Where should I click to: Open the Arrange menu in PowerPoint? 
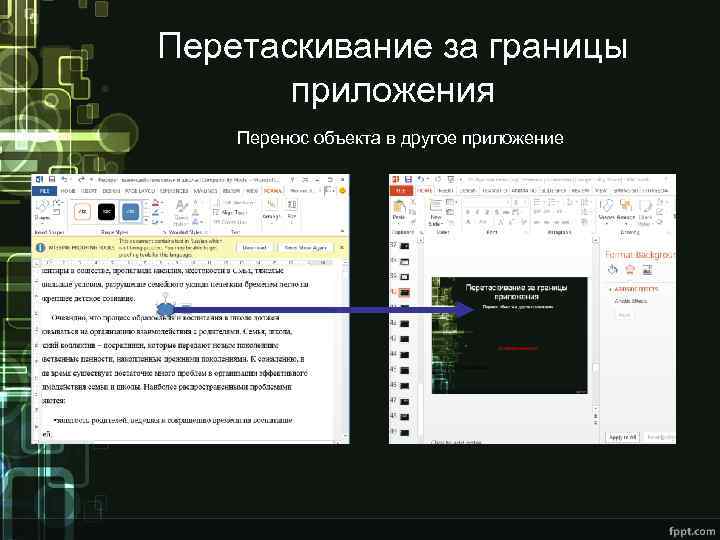point(626,210)
